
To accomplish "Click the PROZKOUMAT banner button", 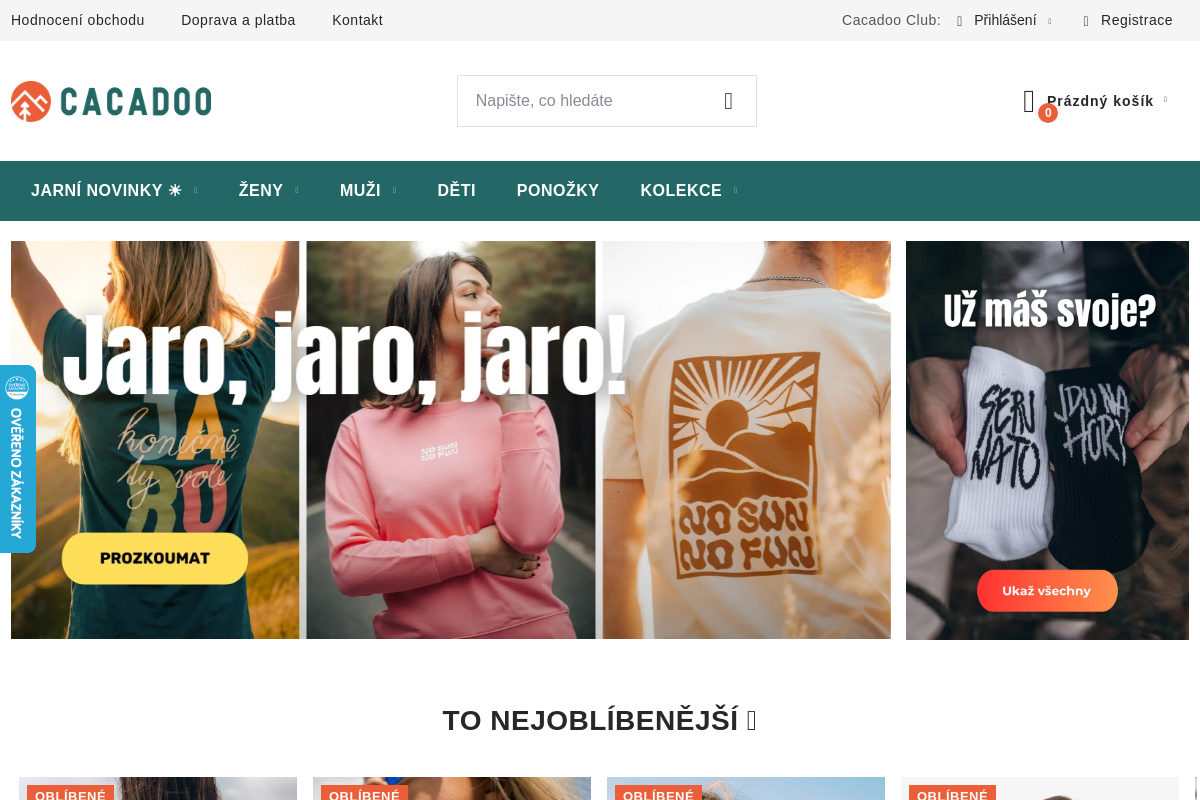I will (x=154, y=558).
